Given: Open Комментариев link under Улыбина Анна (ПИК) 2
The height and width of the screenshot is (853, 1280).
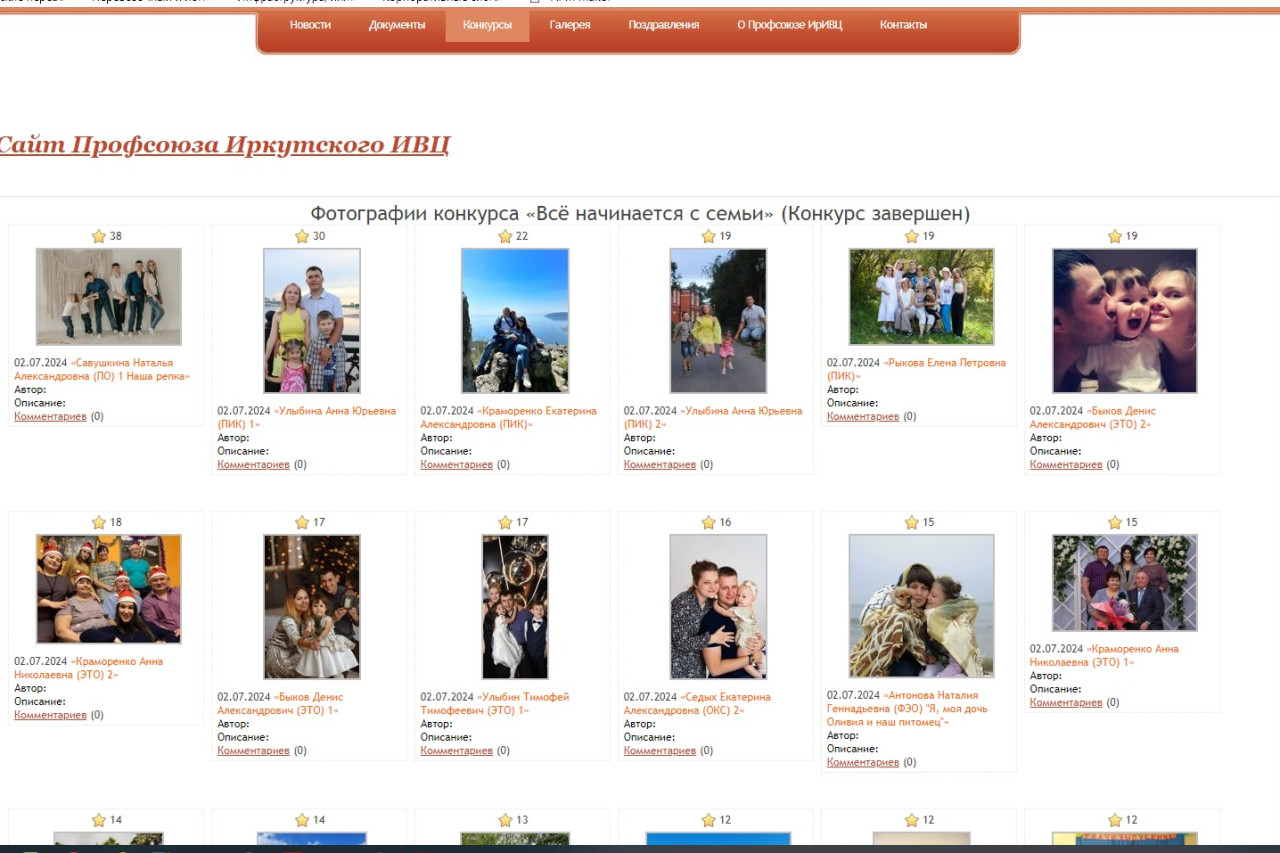Looking at the screenshot, I should 660,465.
